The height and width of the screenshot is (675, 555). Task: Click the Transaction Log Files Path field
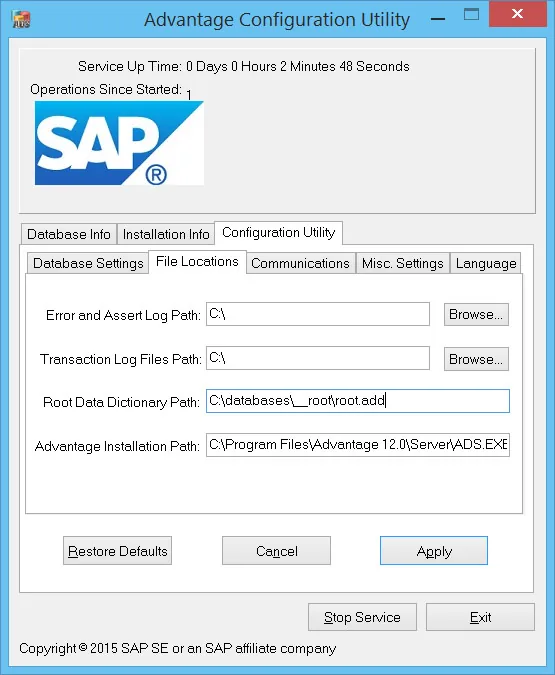point(318,358)
